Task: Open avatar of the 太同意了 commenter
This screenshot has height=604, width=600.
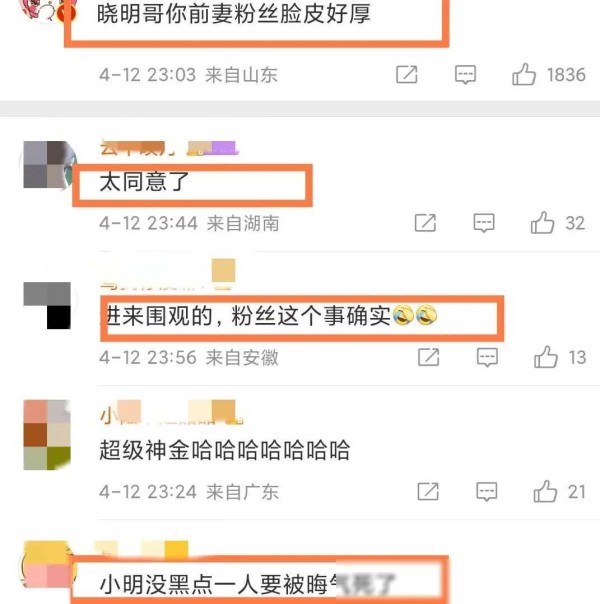Action: [x=47, y=165]
